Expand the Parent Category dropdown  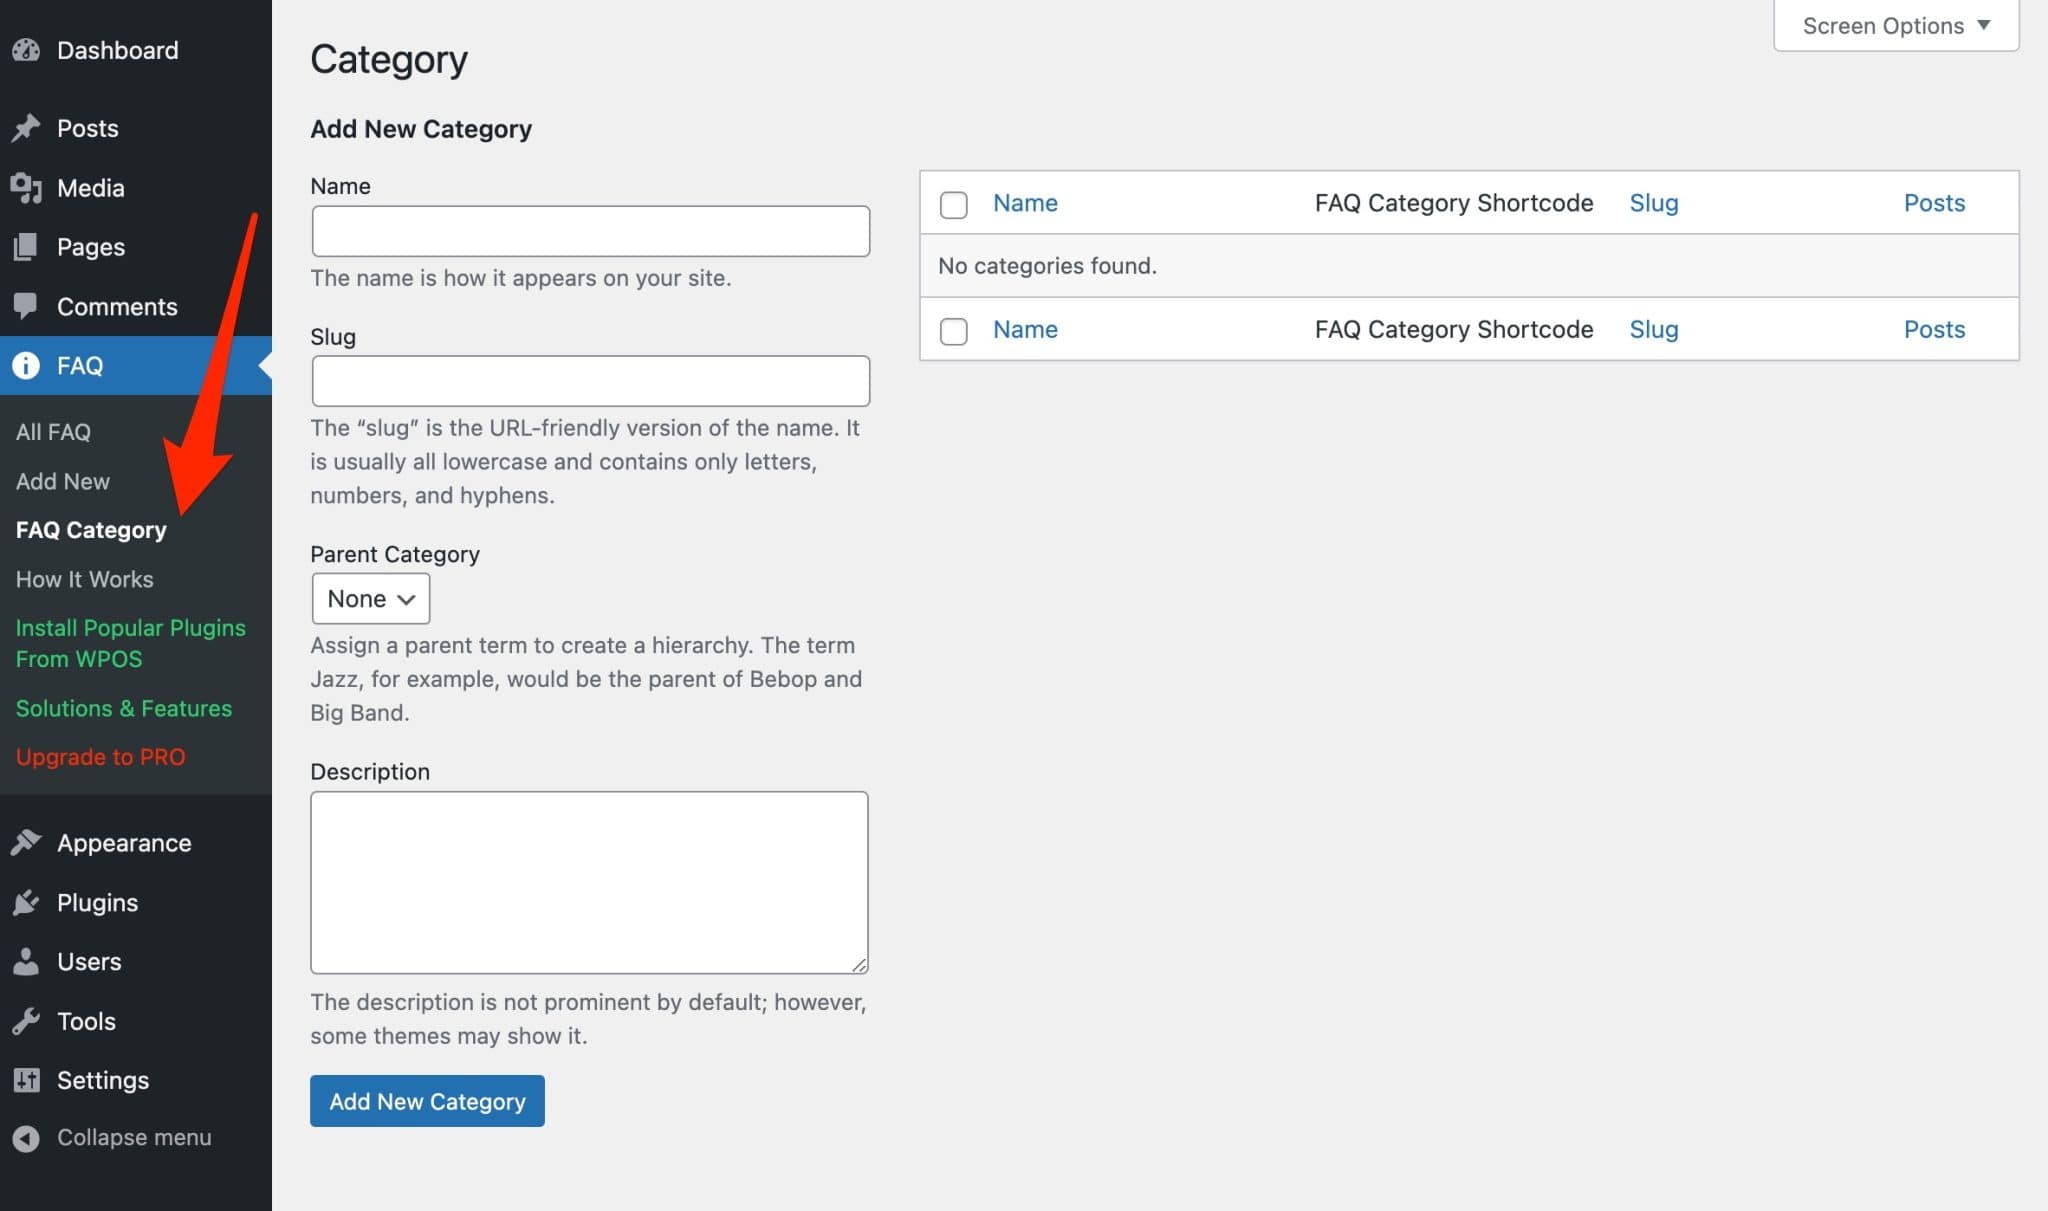369,597
